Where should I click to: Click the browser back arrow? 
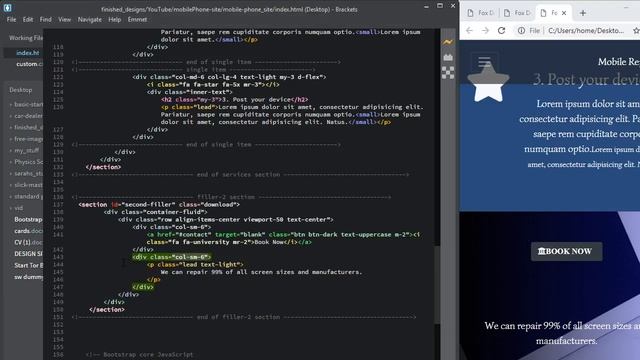point(469,30)
